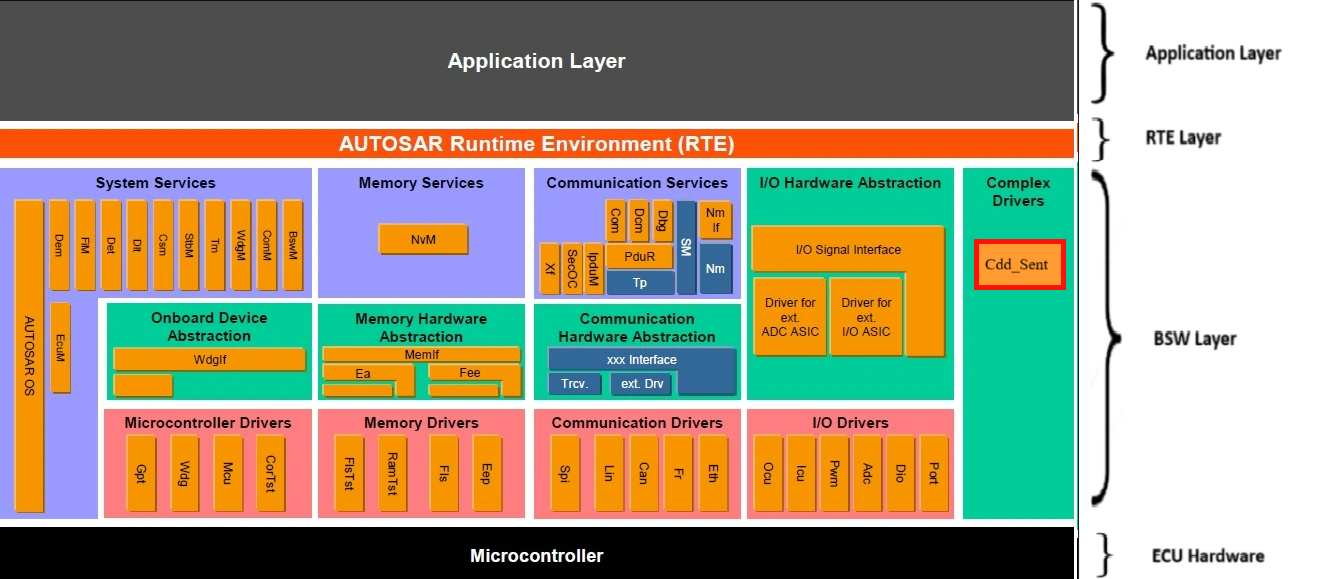Viewport: 1325px width, 579px height.
Task: Click the Fee memory abstraction block
Action: [470, 373]
